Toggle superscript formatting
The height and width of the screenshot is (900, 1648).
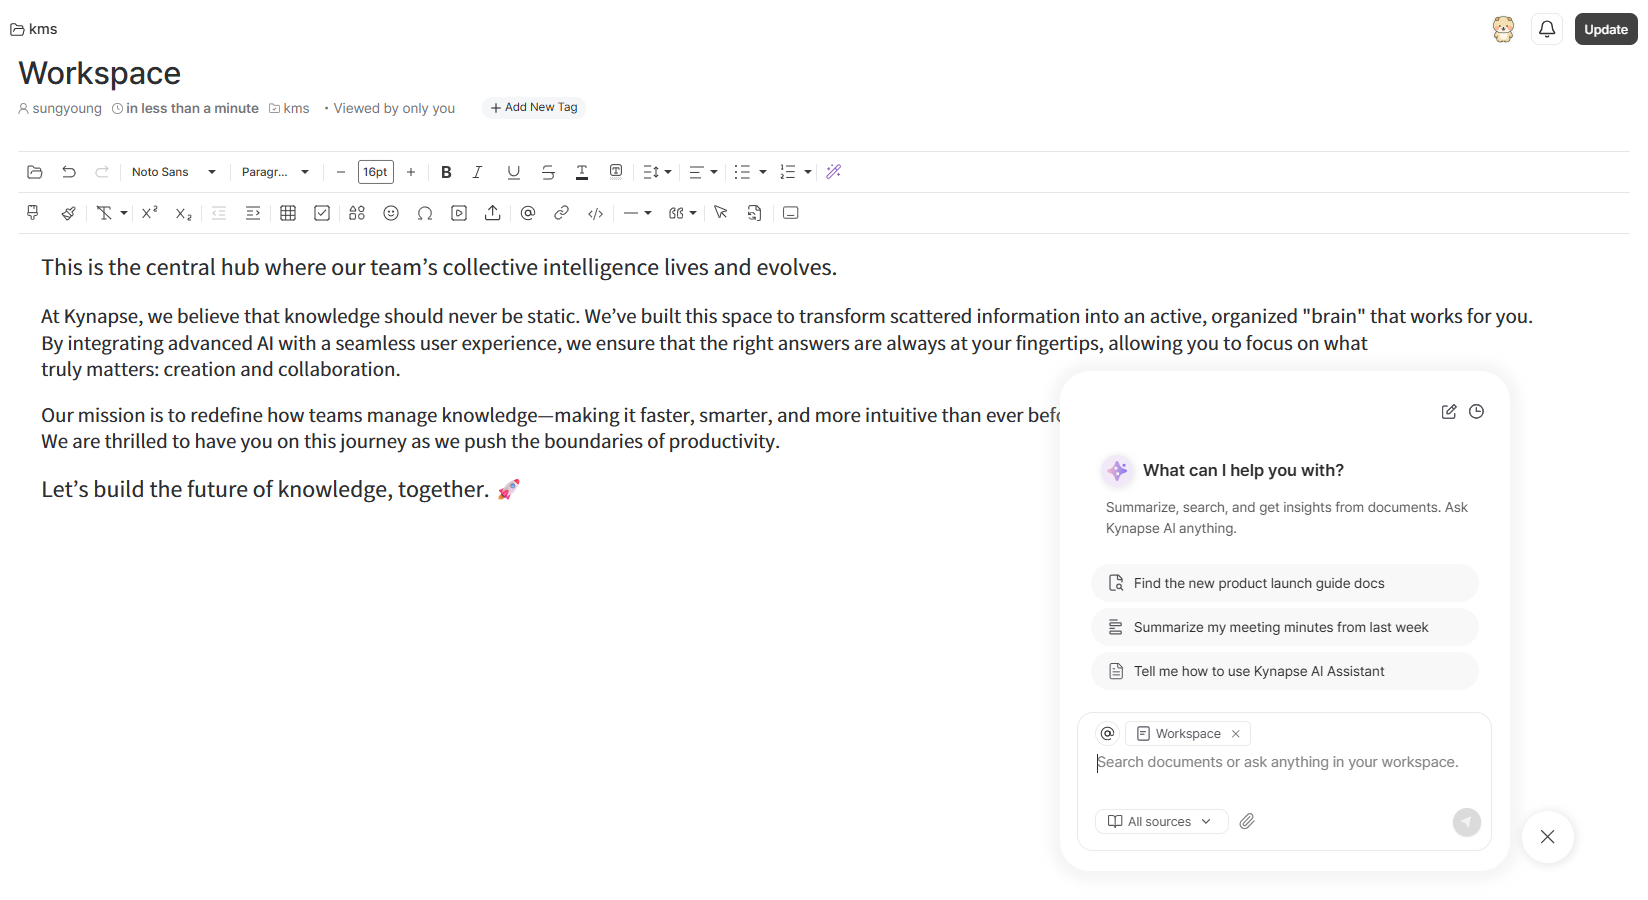pyautogui.click(x=150, y=213)
